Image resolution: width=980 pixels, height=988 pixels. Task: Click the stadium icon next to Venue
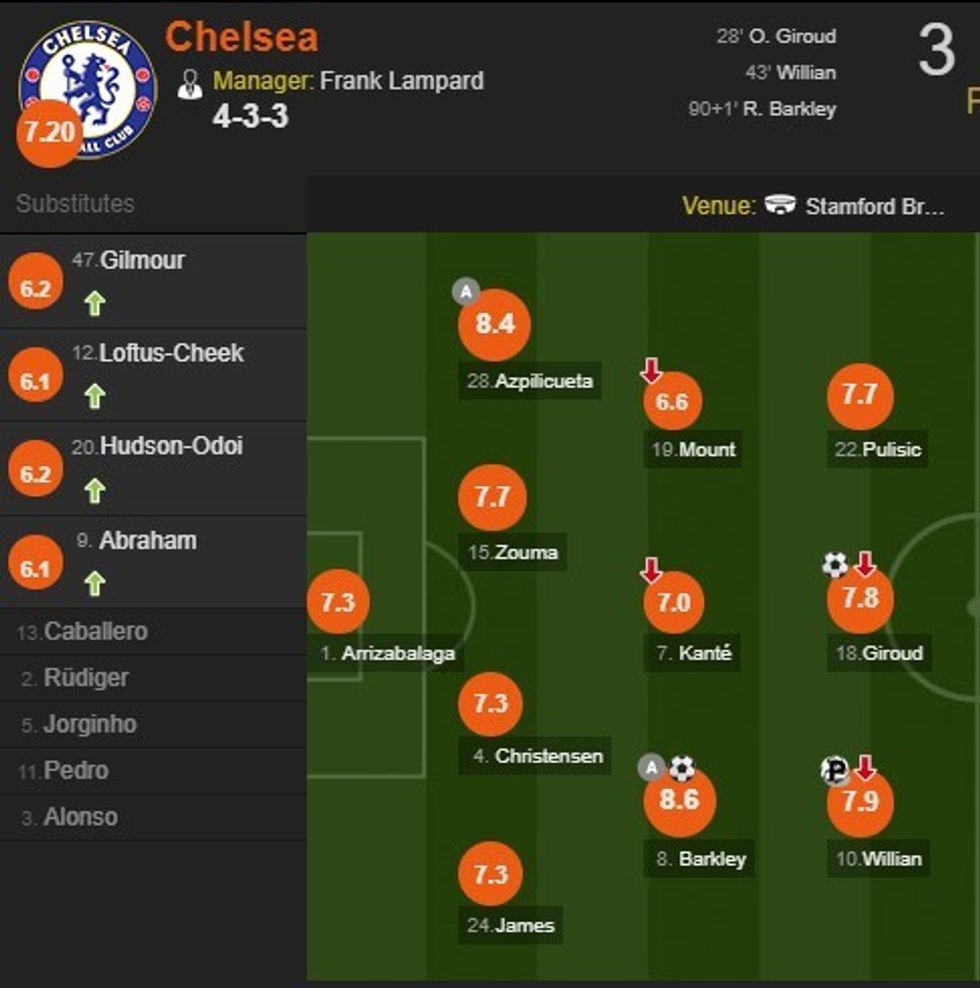(x=780, y=206)
